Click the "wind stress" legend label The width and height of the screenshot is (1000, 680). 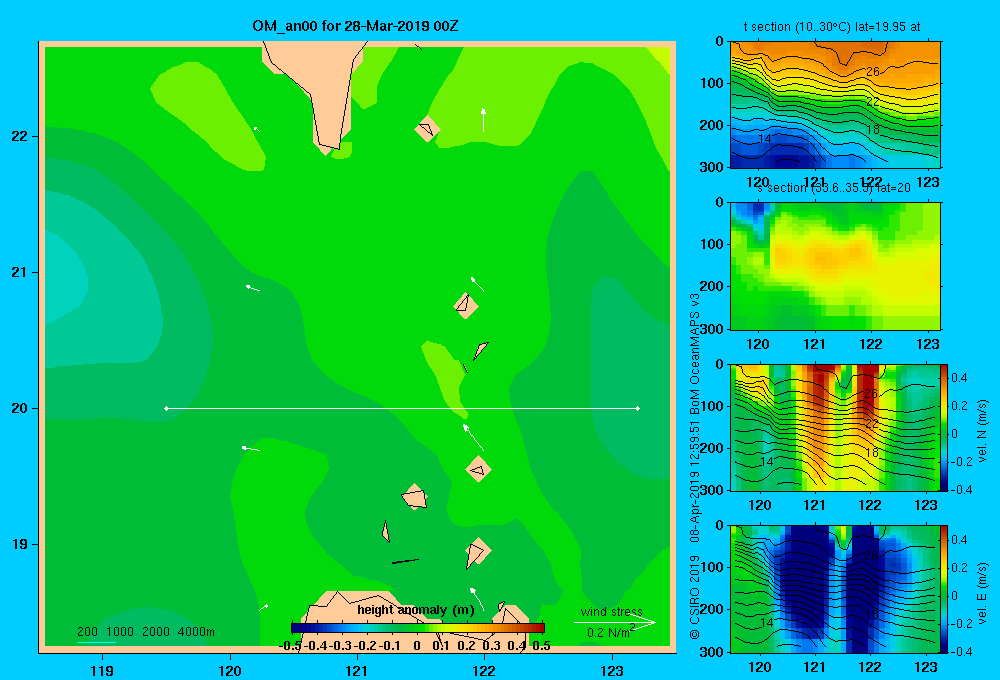(612, 611)
